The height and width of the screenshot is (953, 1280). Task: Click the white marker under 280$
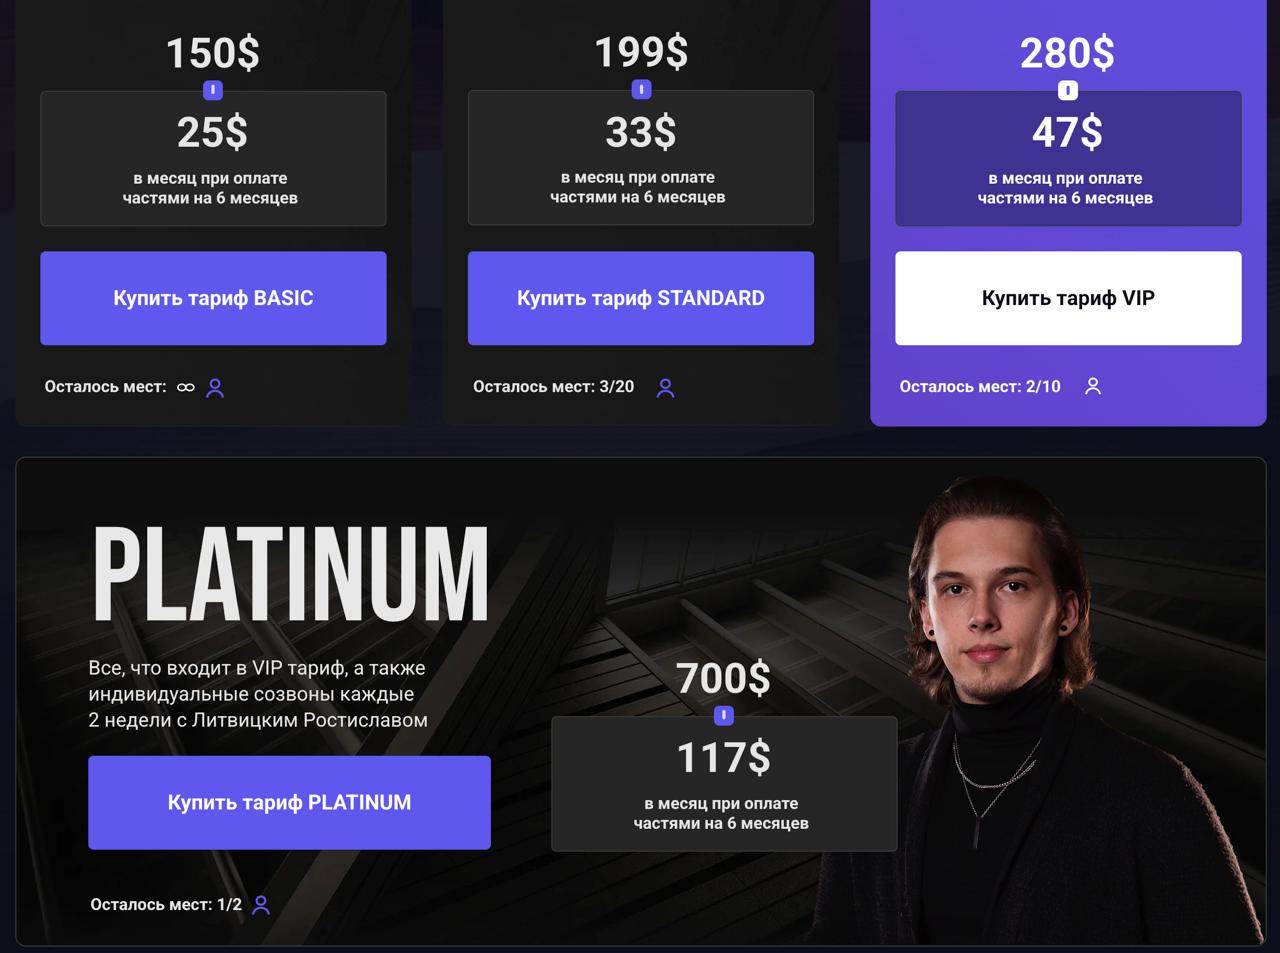(1068, 91)
